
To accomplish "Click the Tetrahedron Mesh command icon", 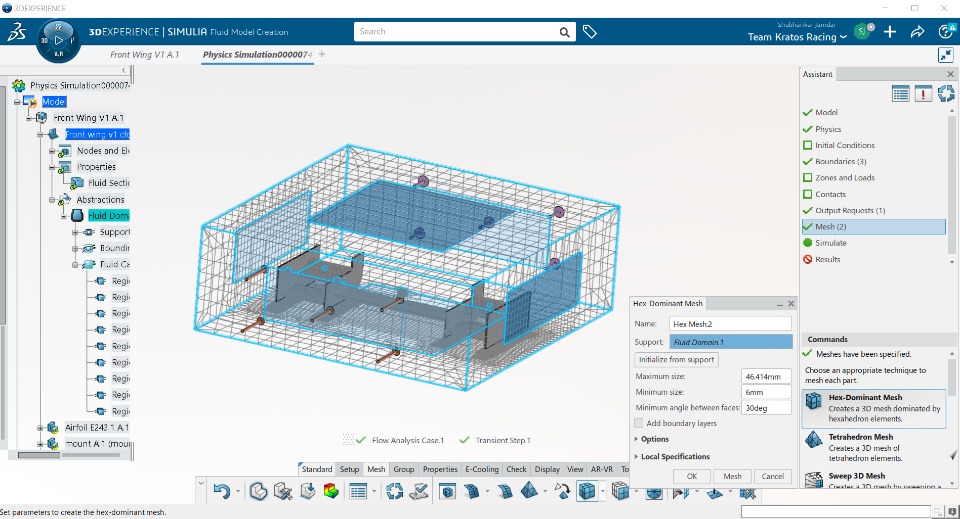I will (814, 440).
